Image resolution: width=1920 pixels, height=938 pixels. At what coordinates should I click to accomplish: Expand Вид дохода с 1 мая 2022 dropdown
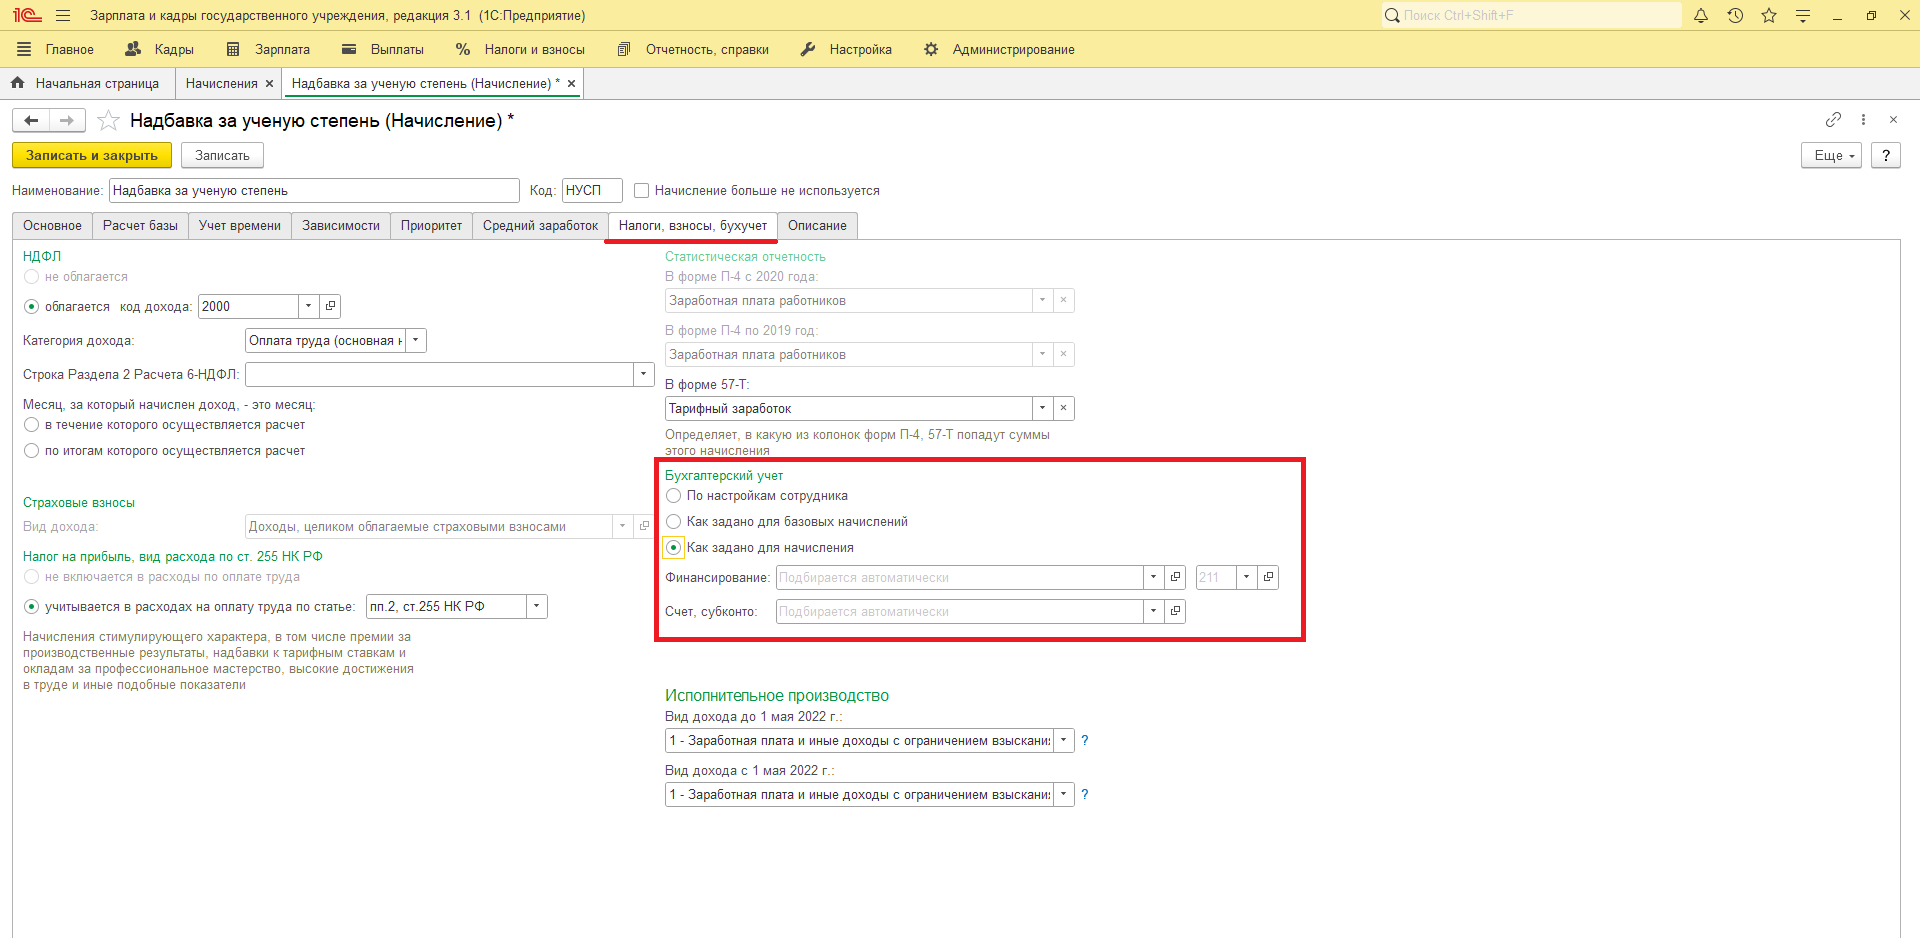point(1063,794)
